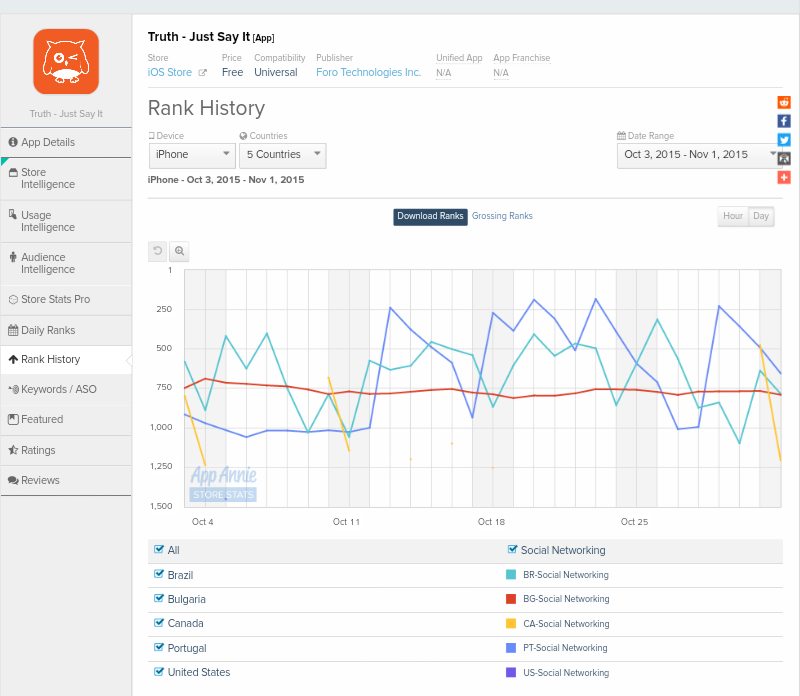
Task: Share the page on Reddit
Action: (x=784, y=102)
